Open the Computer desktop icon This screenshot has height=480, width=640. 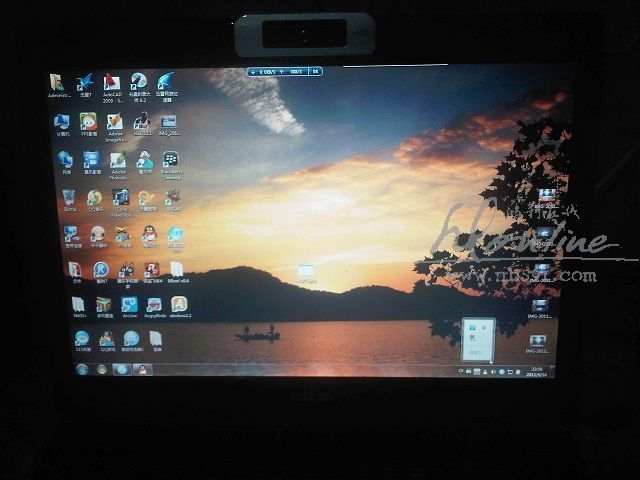tap(62, 123)
